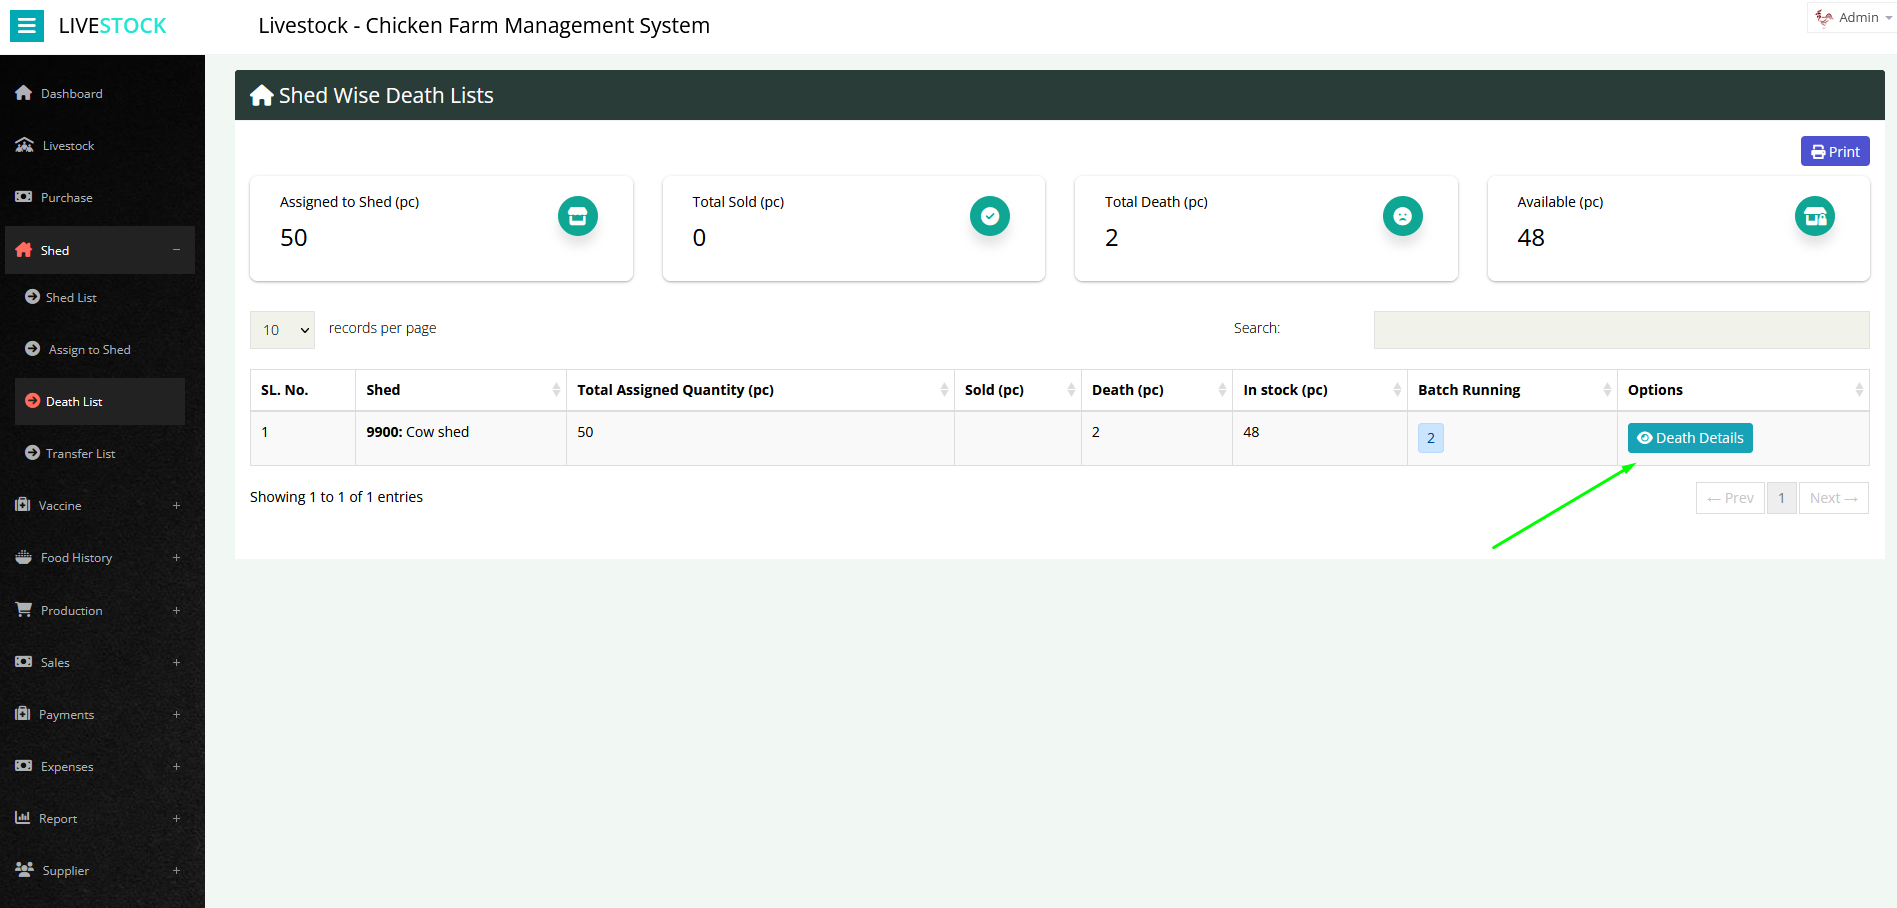Open the hamburger menu icon top left
This screenshot has width=1897, height=908.
26,25
